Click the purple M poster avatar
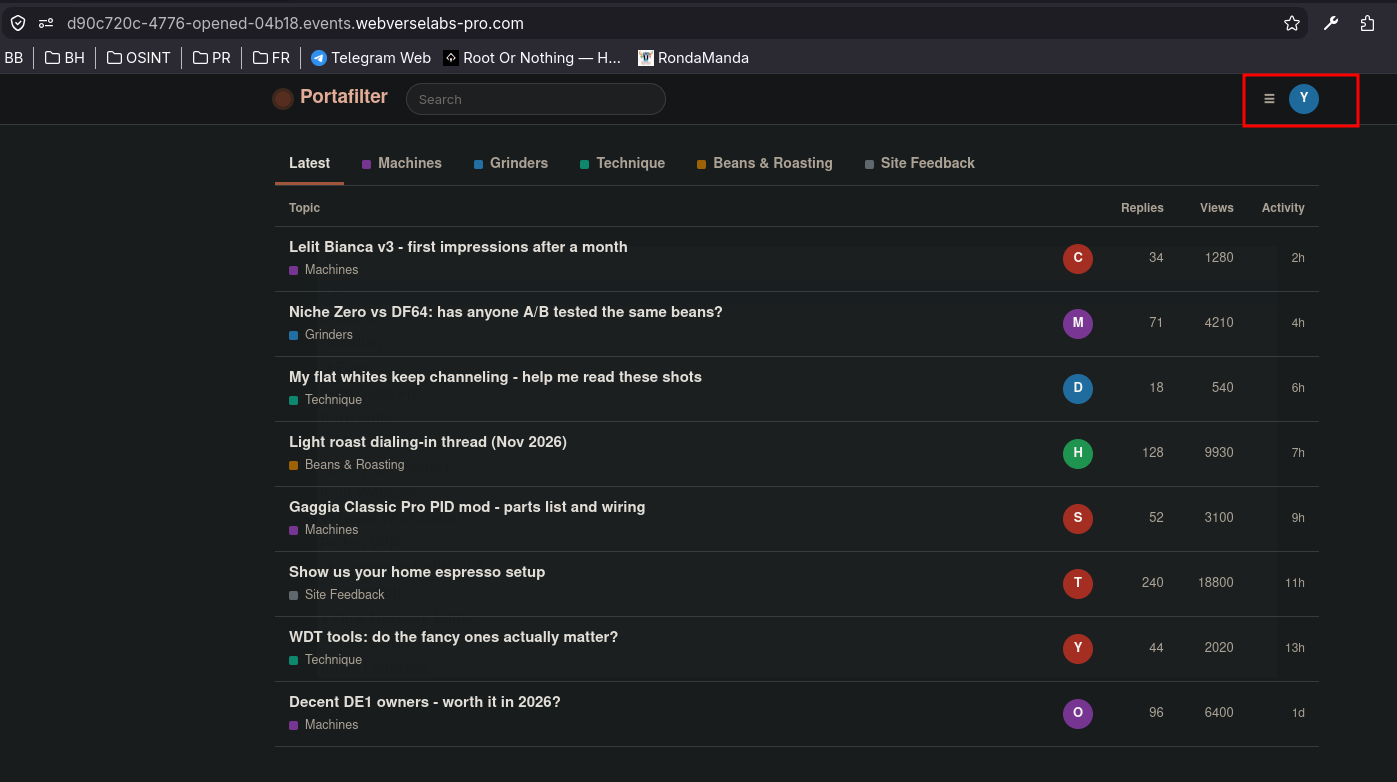 pyautogui.click(x=1077, y=323)
